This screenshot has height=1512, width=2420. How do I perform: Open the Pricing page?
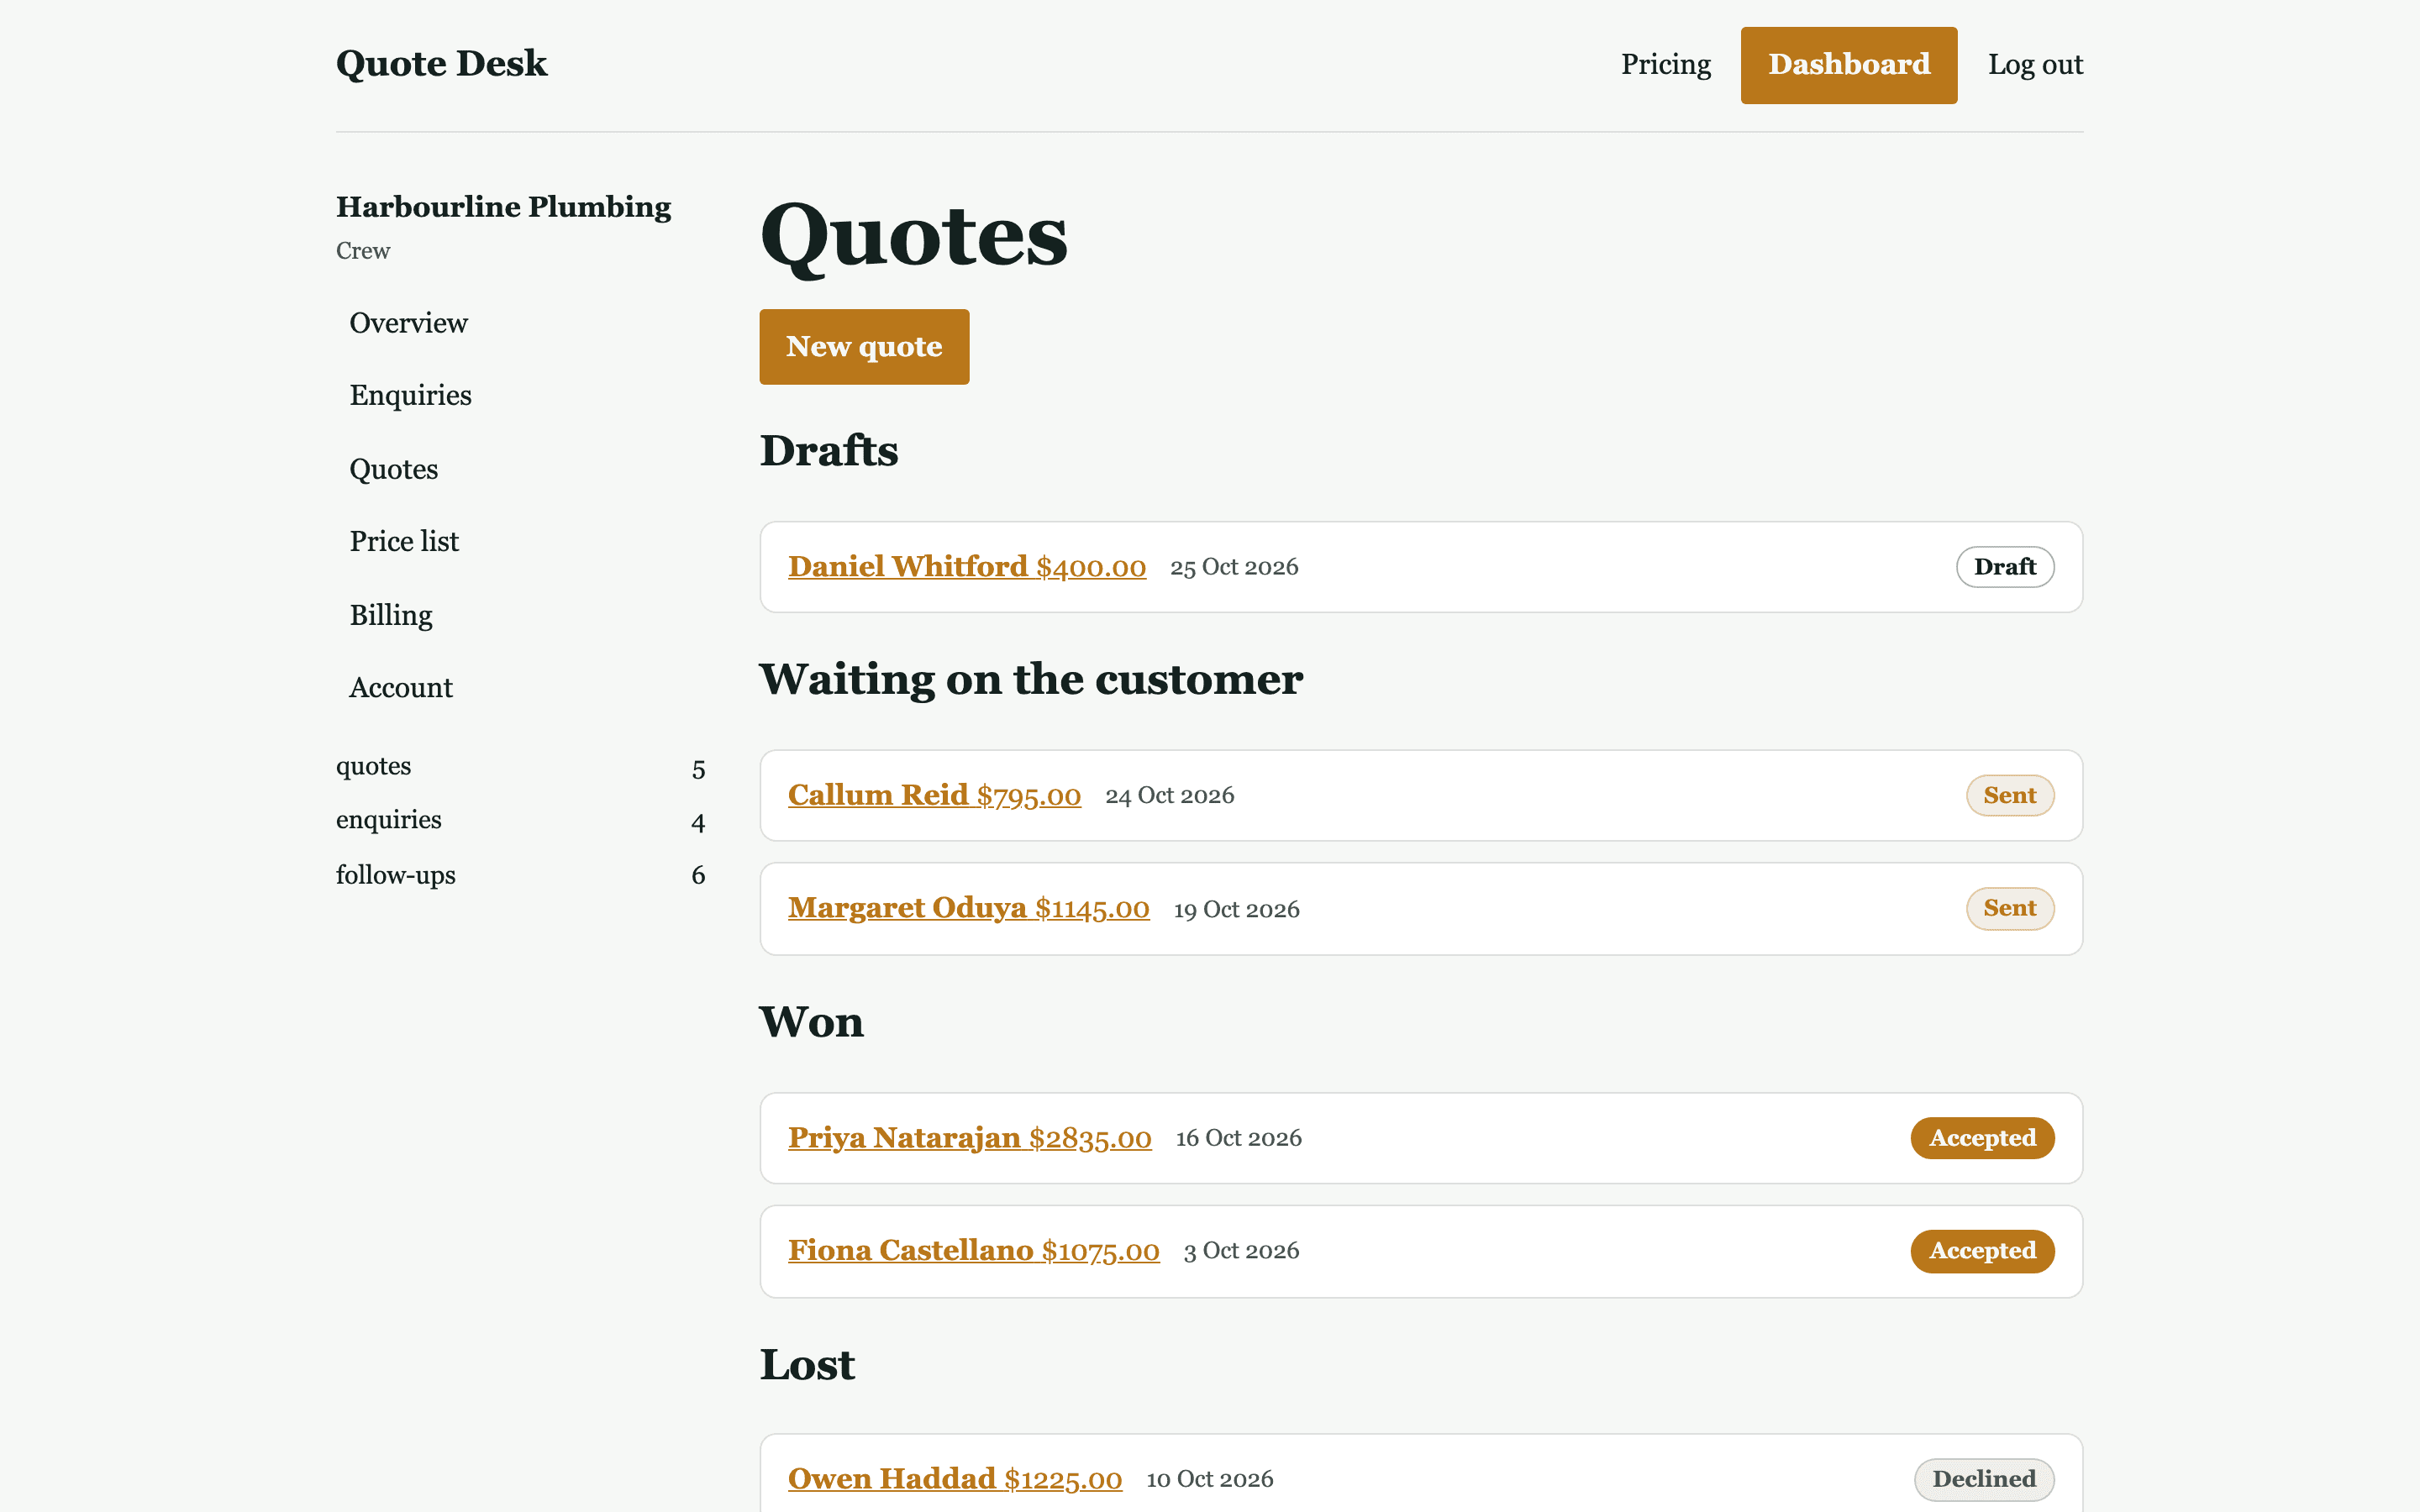pyautogui.click(x=1665, y=65)
